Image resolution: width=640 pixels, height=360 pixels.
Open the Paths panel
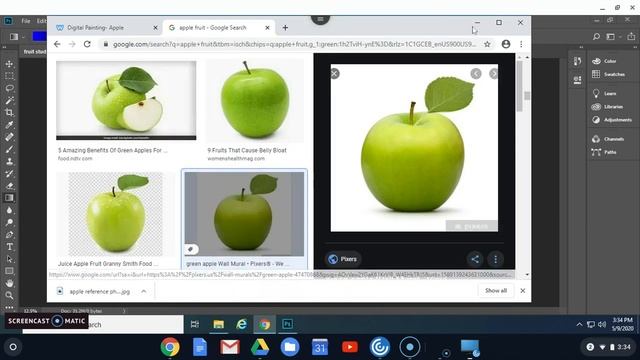click(x=604, y=152)
